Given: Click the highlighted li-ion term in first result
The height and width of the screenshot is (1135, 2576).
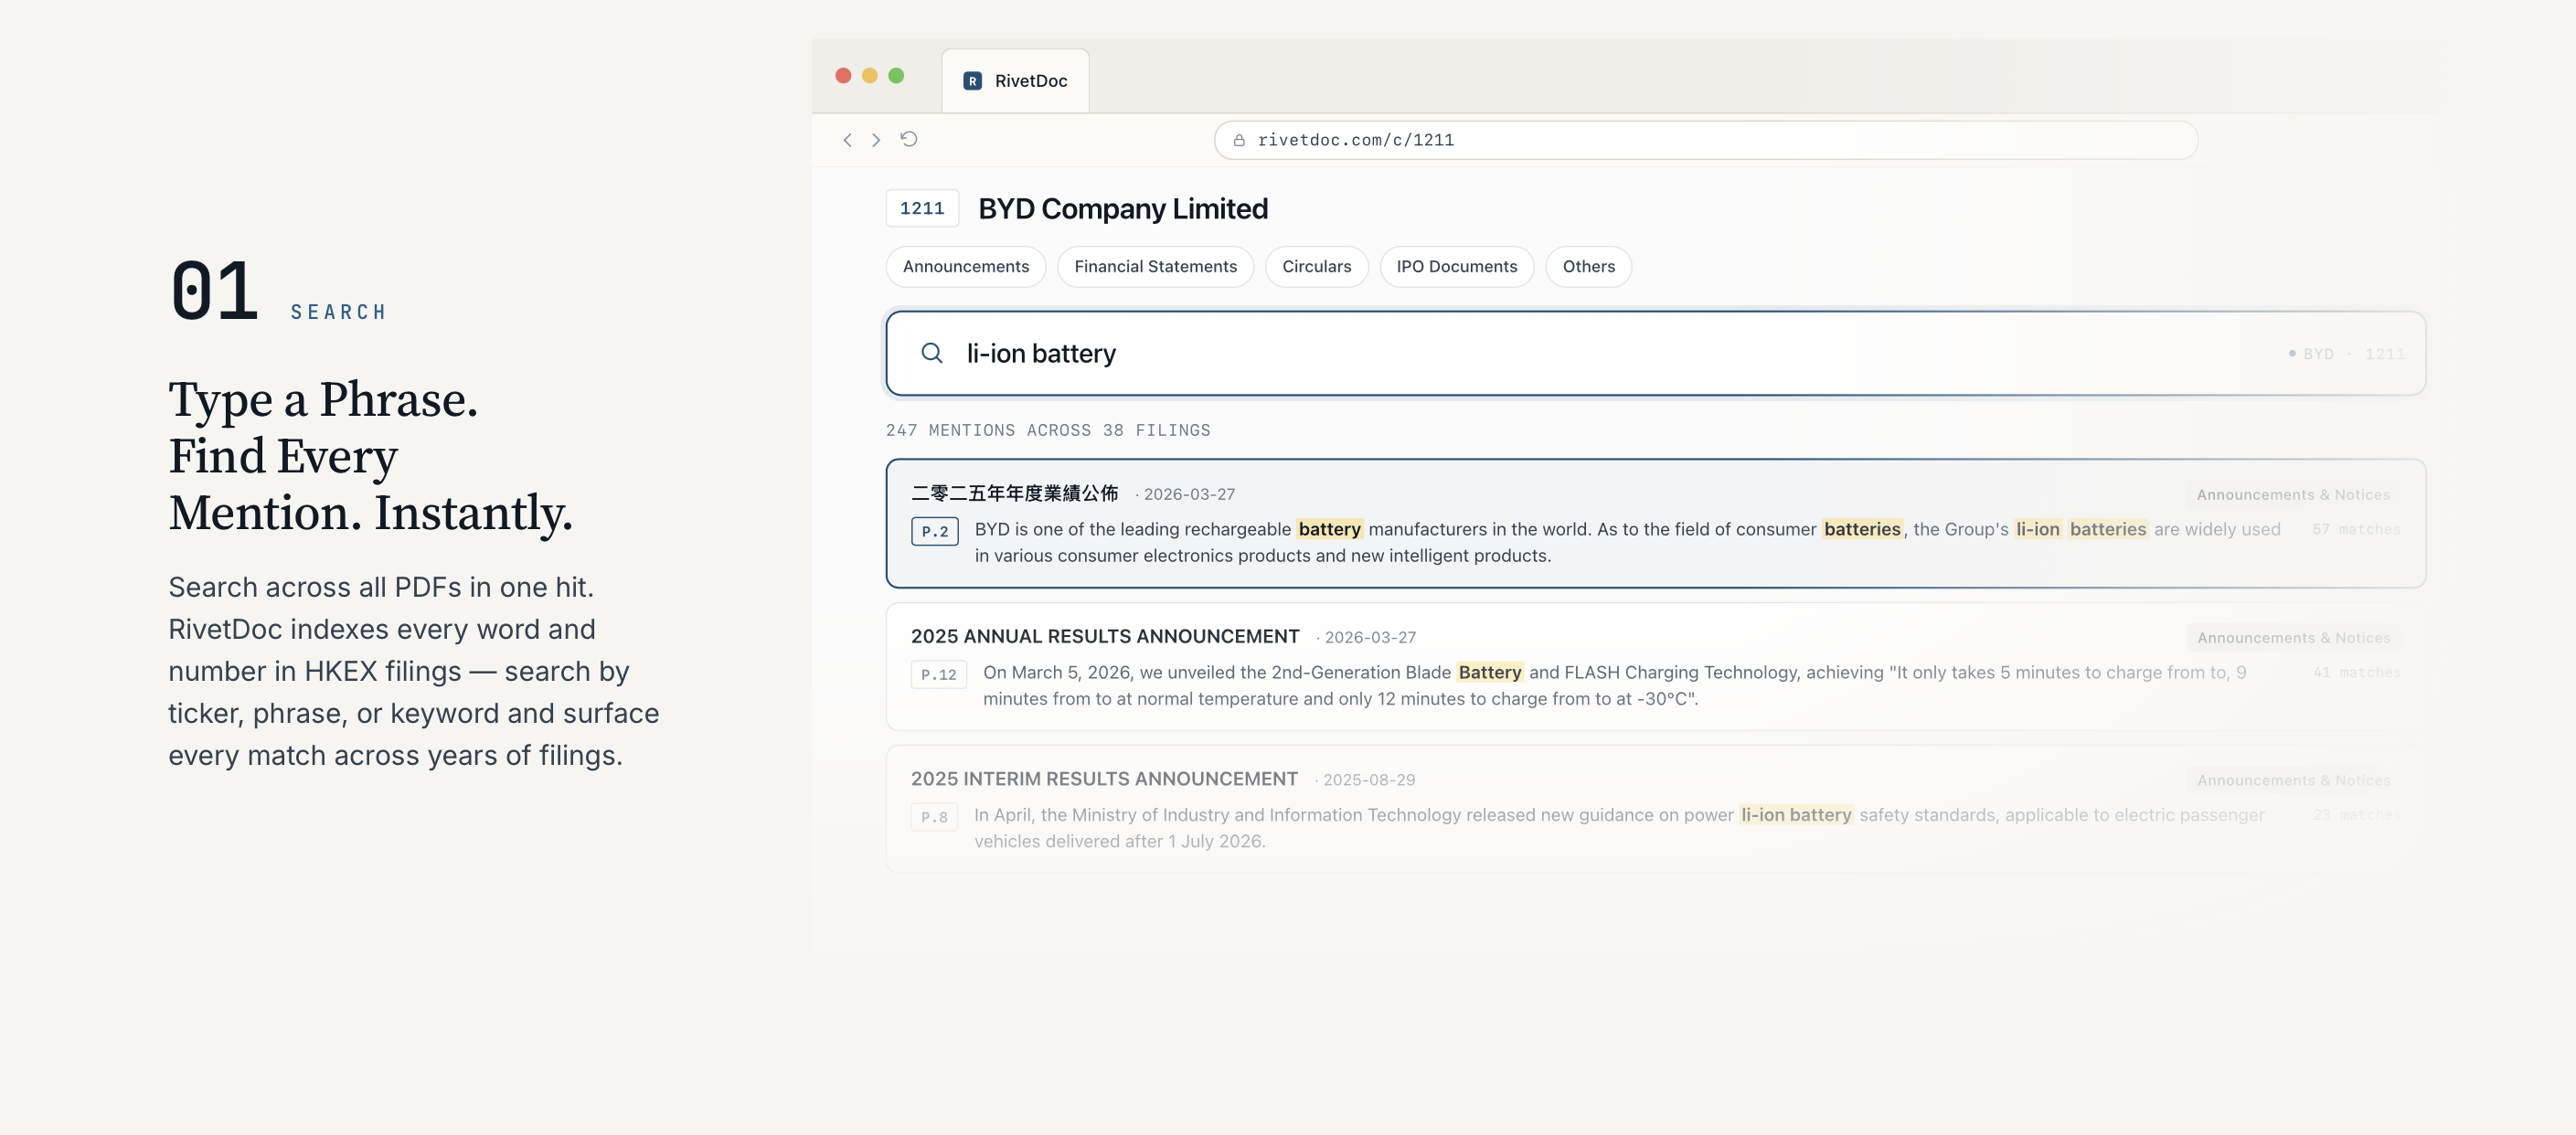Looking at the screenshot, I should [x=2037, y=529].
